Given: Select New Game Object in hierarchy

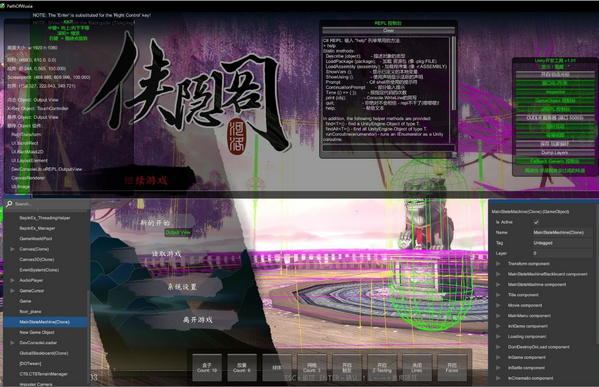Looking at the screenshot, I should [x=37, y=332].
